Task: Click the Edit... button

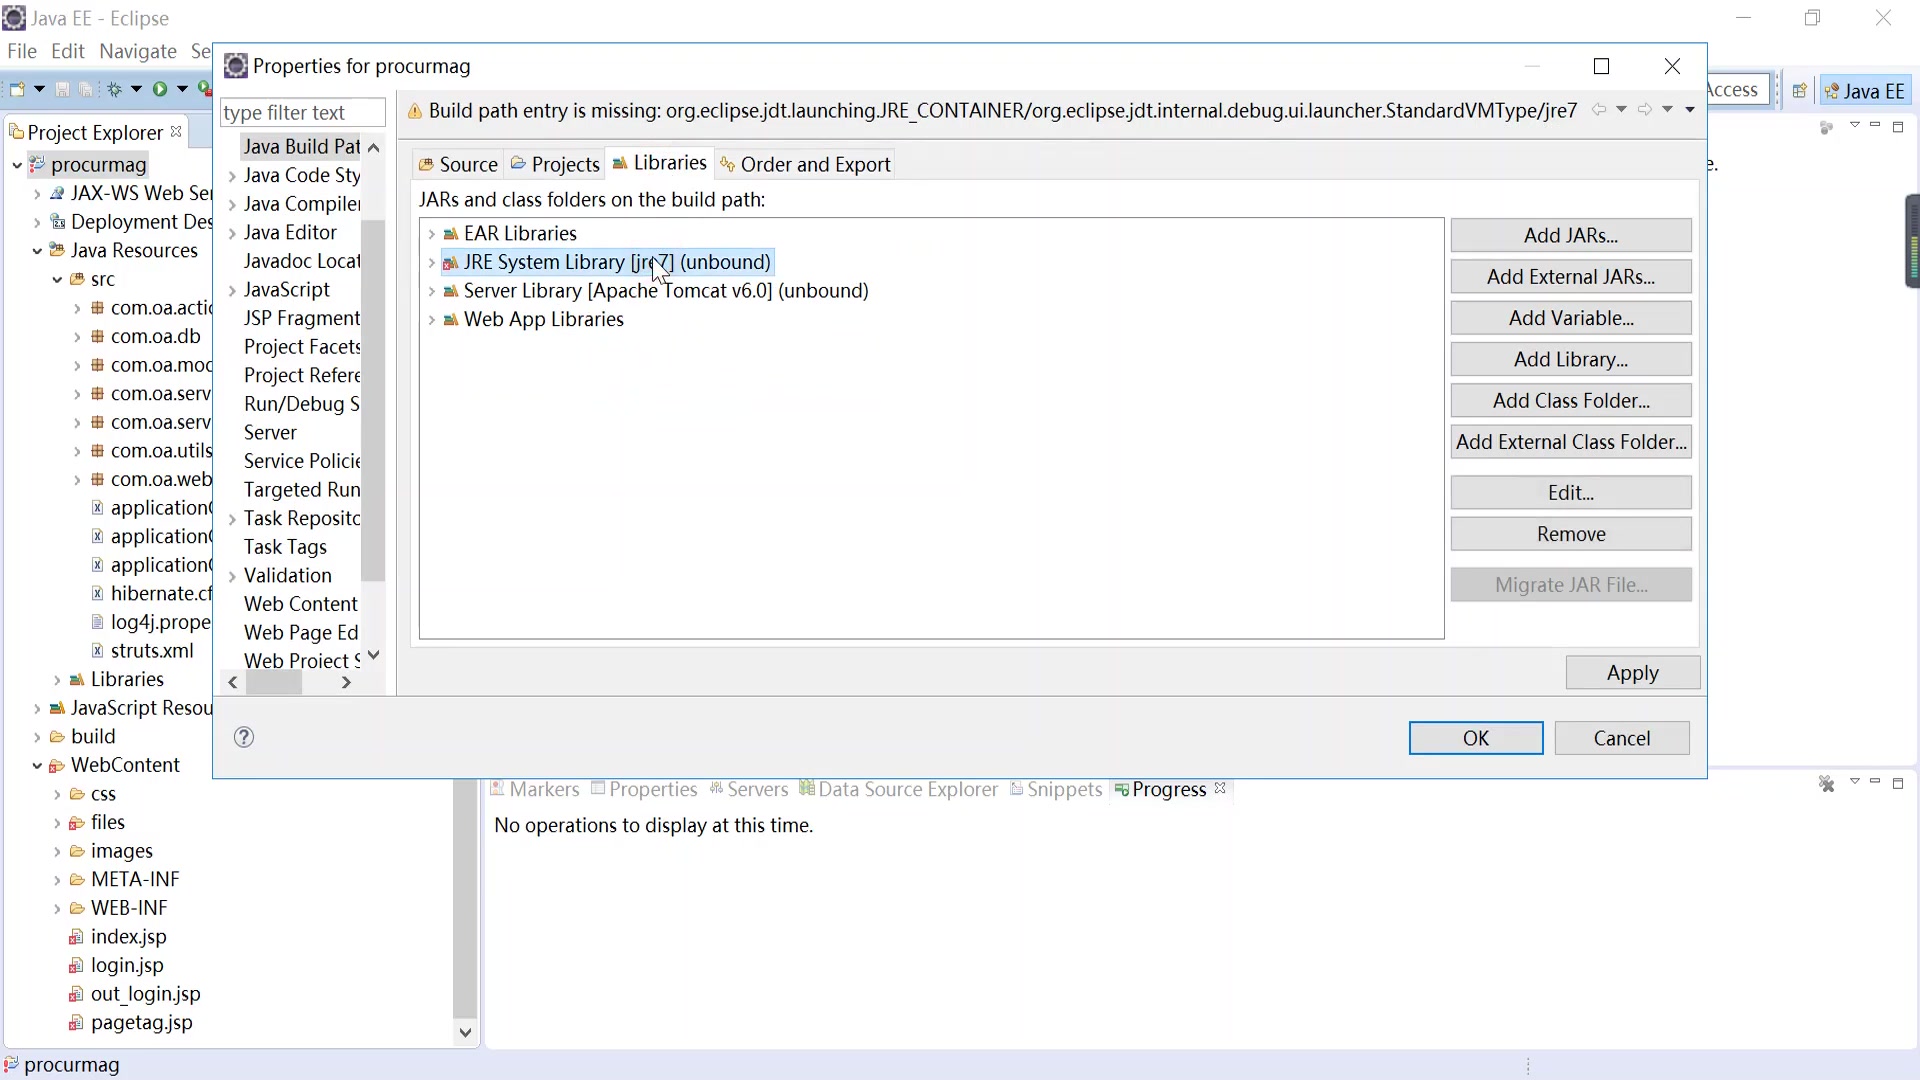Action: 1571,492
